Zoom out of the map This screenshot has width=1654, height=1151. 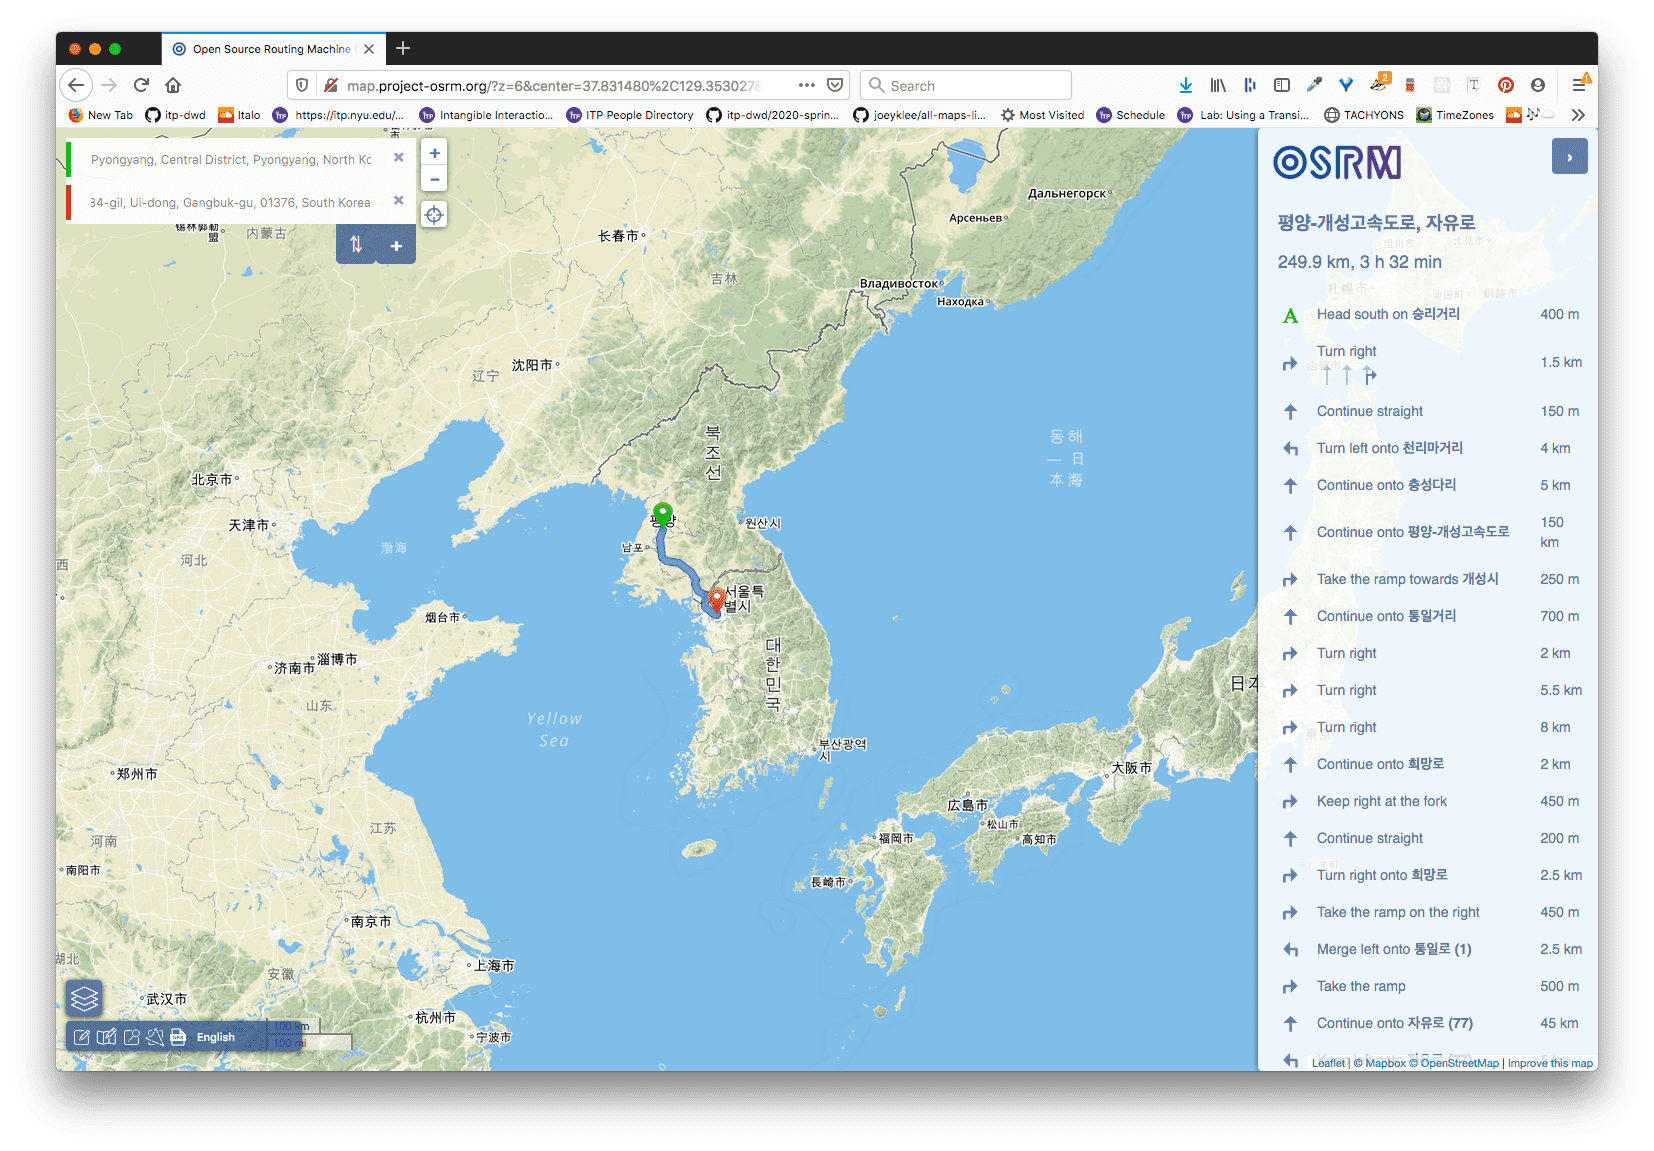[434, 180]
